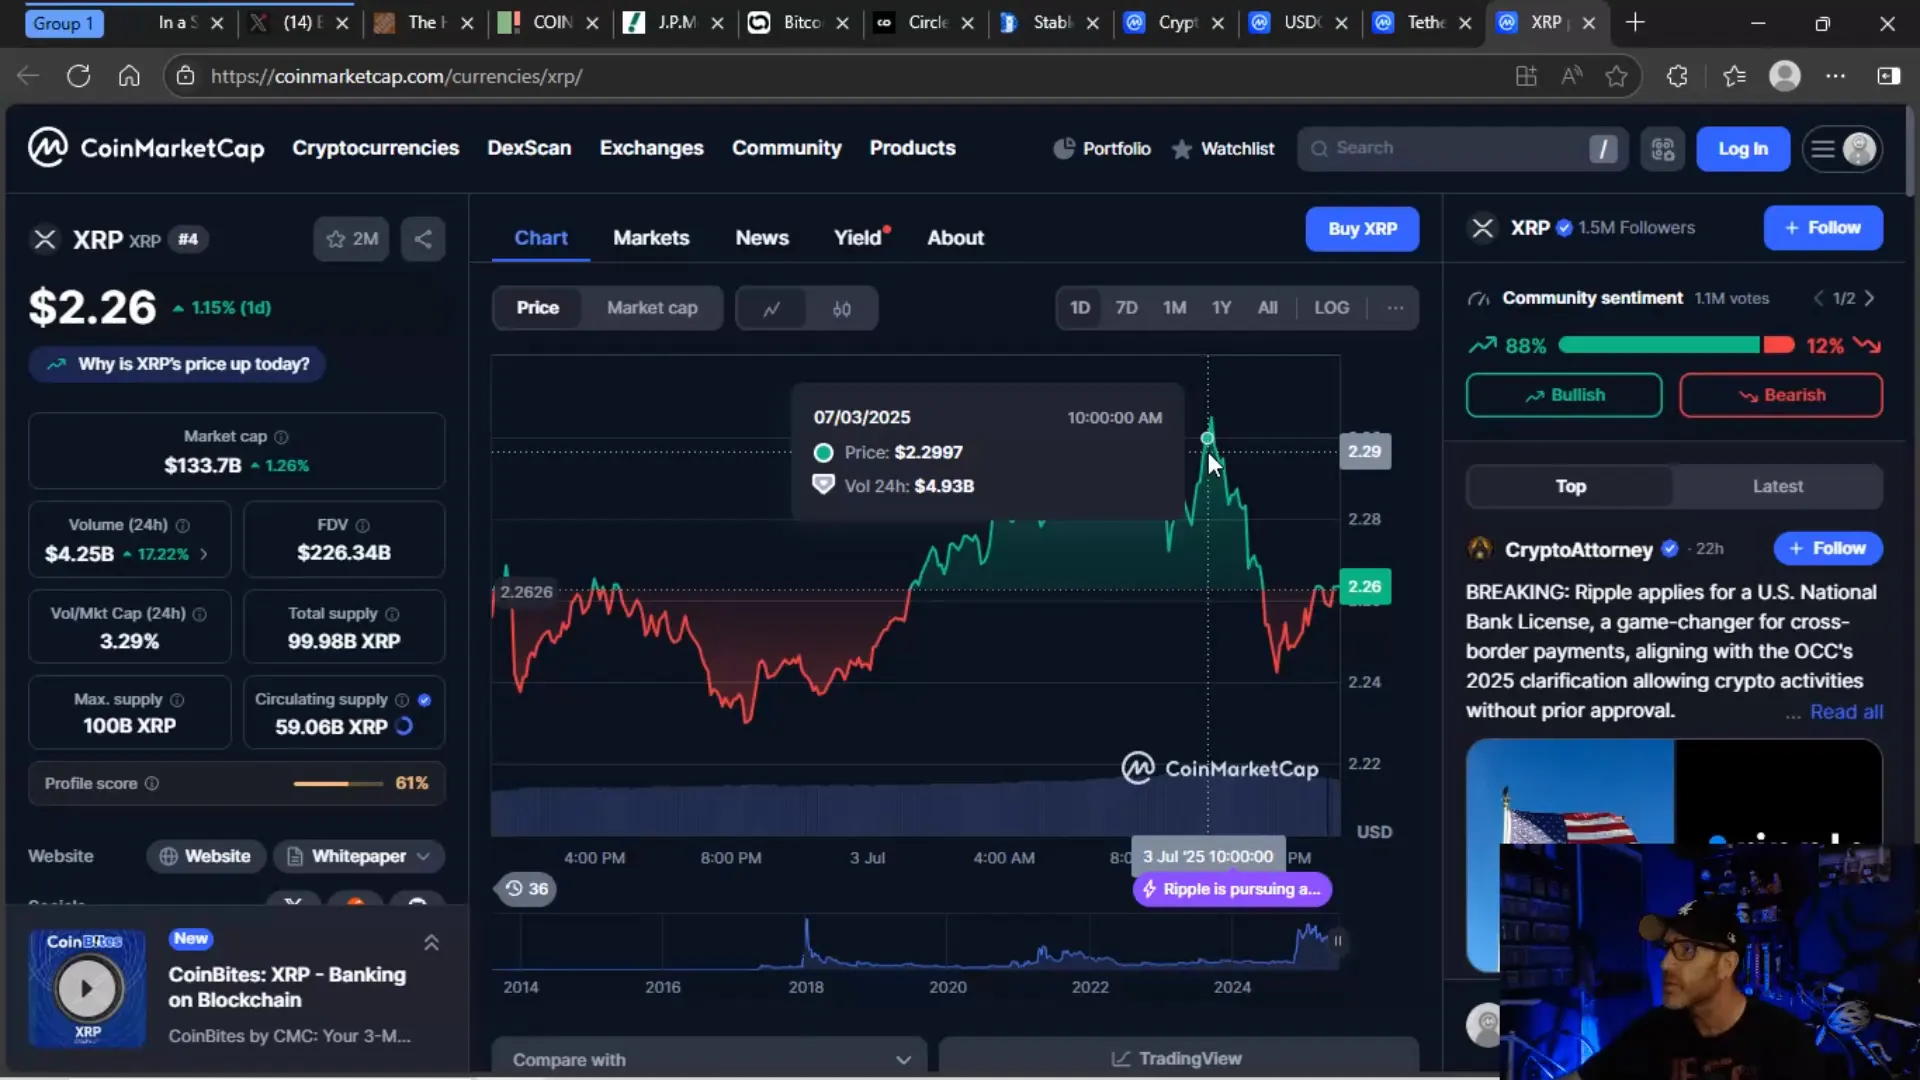Click the community sentiment bar
Viewport: 1920px width, 1080px height.
point(1676,345)
